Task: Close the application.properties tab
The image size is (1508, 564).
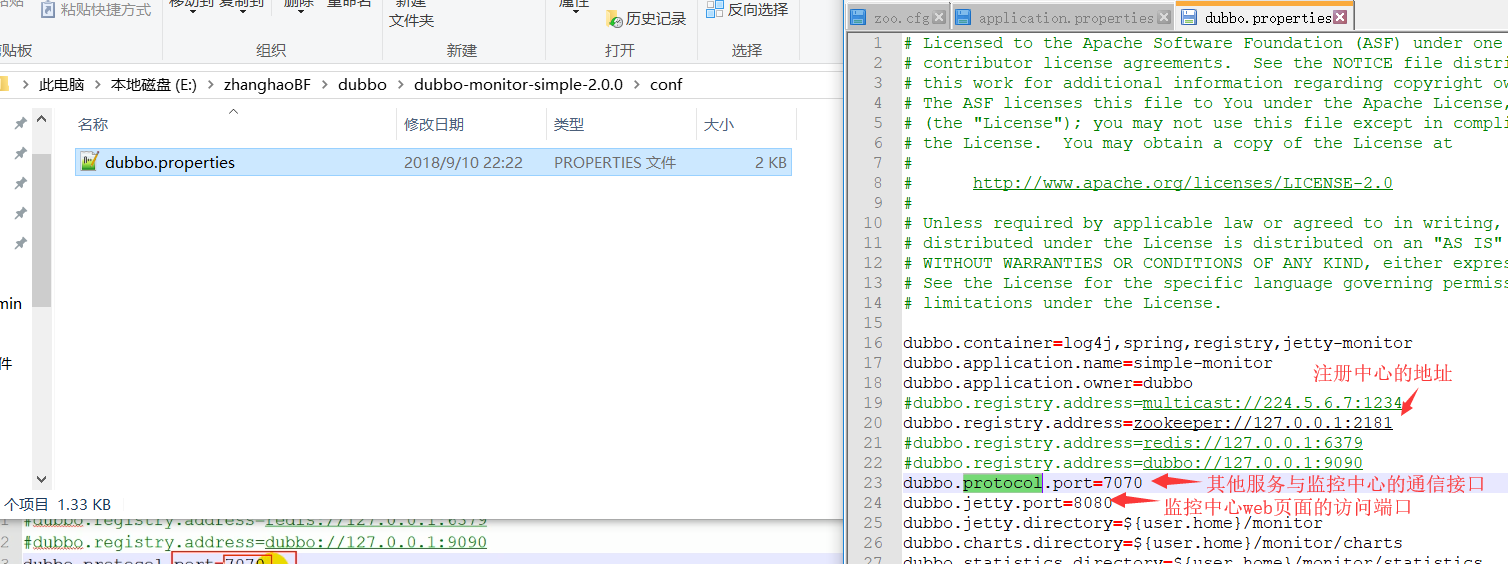Action: [1165, 18]
